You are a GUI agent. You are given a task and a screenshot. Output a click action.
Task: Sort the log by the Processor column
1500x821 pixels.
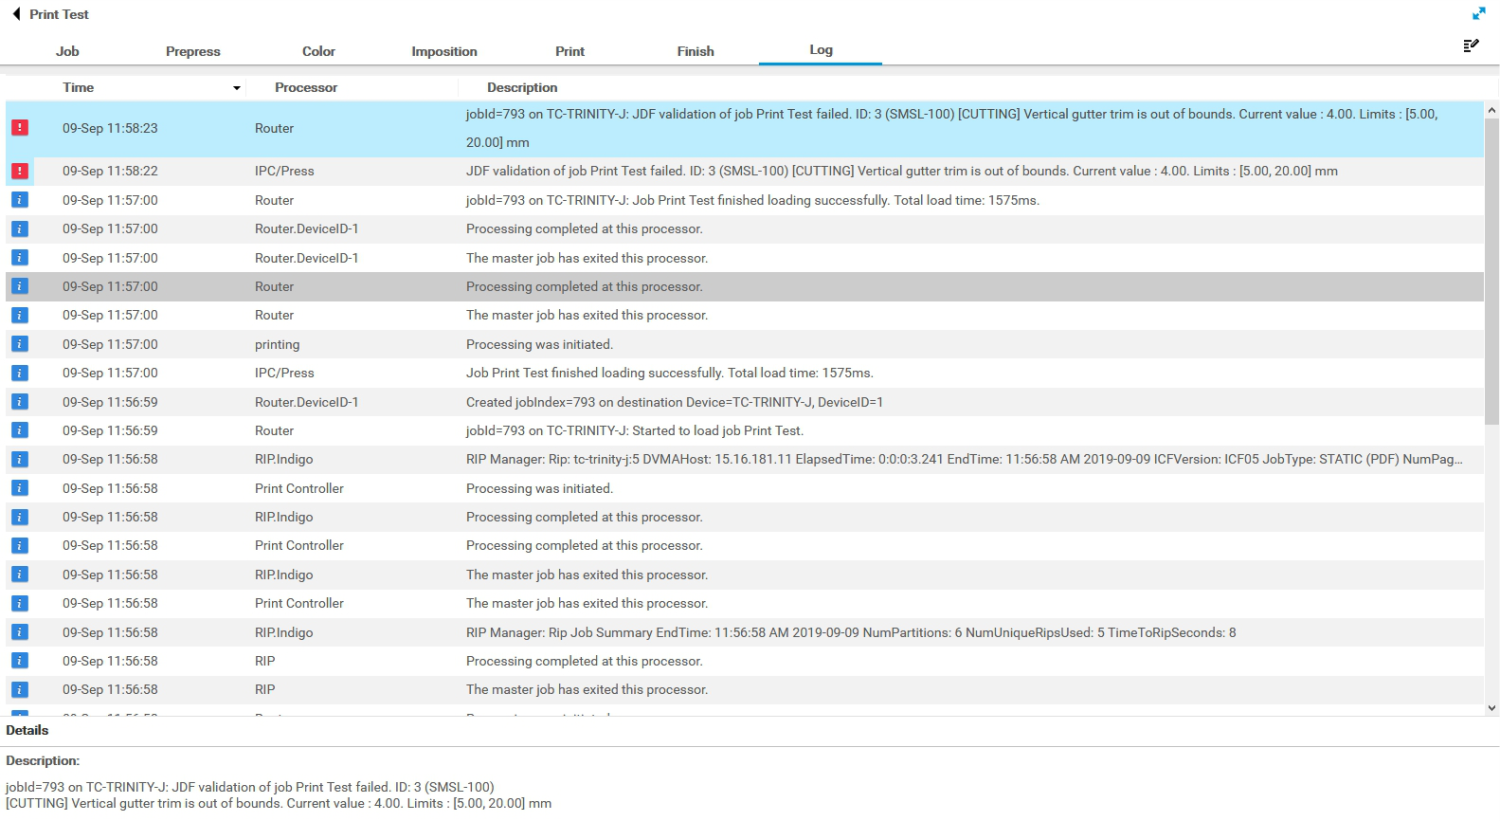coord(306,87)
